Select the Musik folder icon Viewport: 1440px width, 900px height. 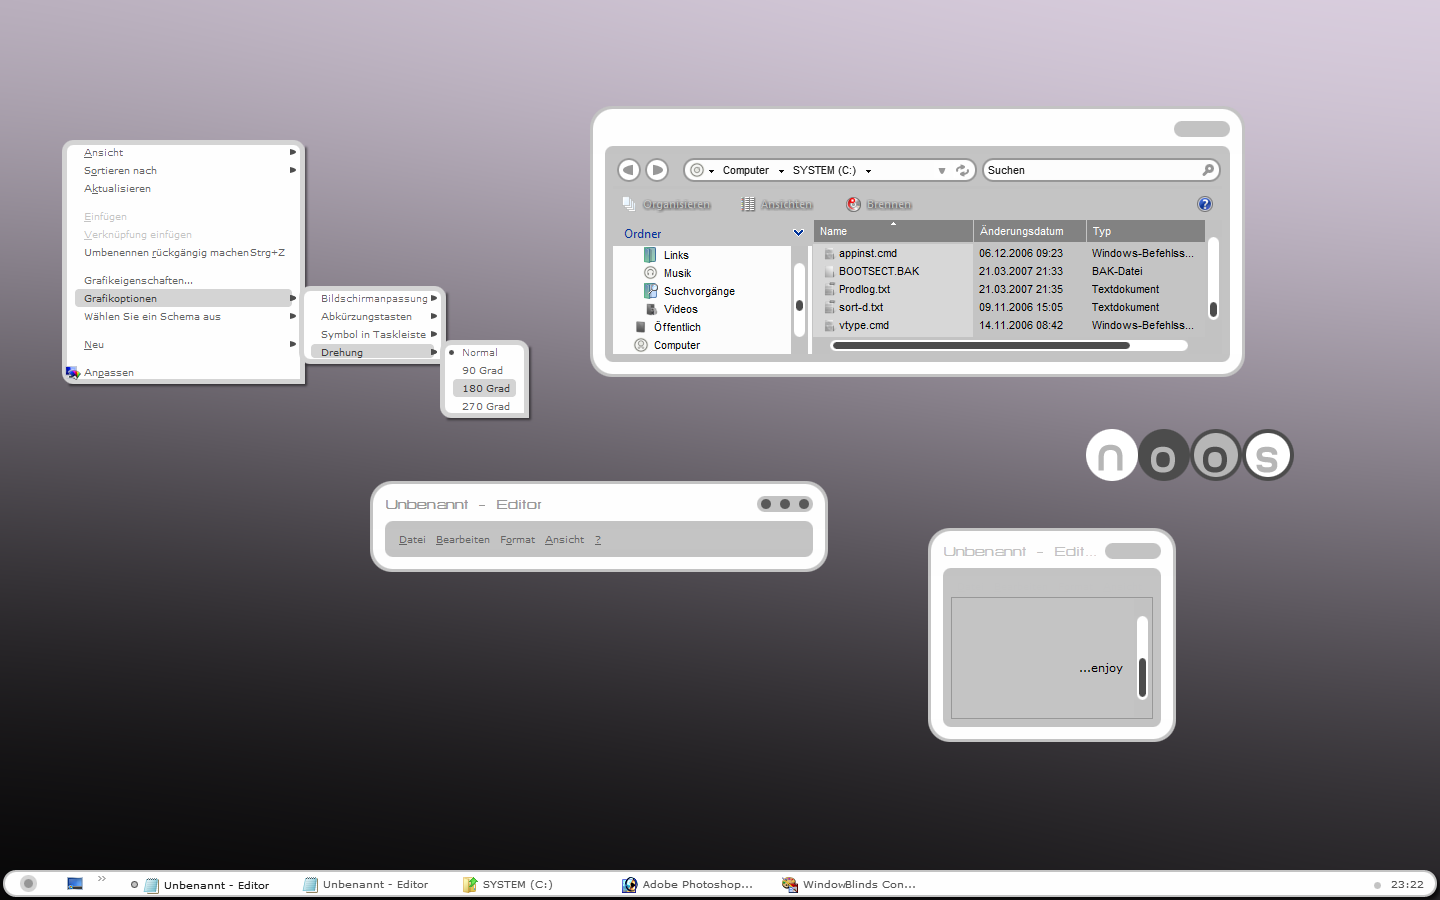click(650, 273)
